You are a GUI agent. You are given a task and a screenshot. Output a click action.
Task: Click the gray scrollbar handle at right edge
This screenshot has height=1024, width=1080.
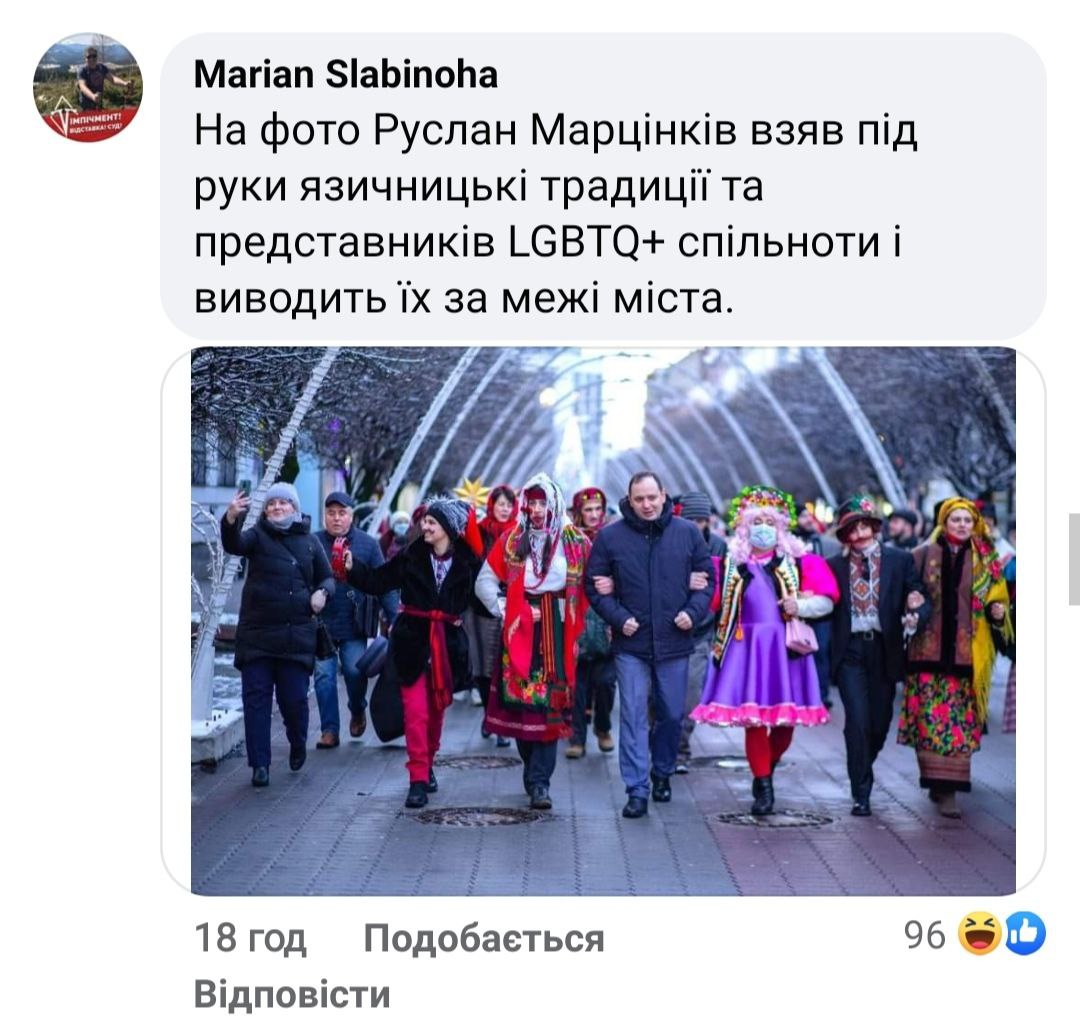1074,558
